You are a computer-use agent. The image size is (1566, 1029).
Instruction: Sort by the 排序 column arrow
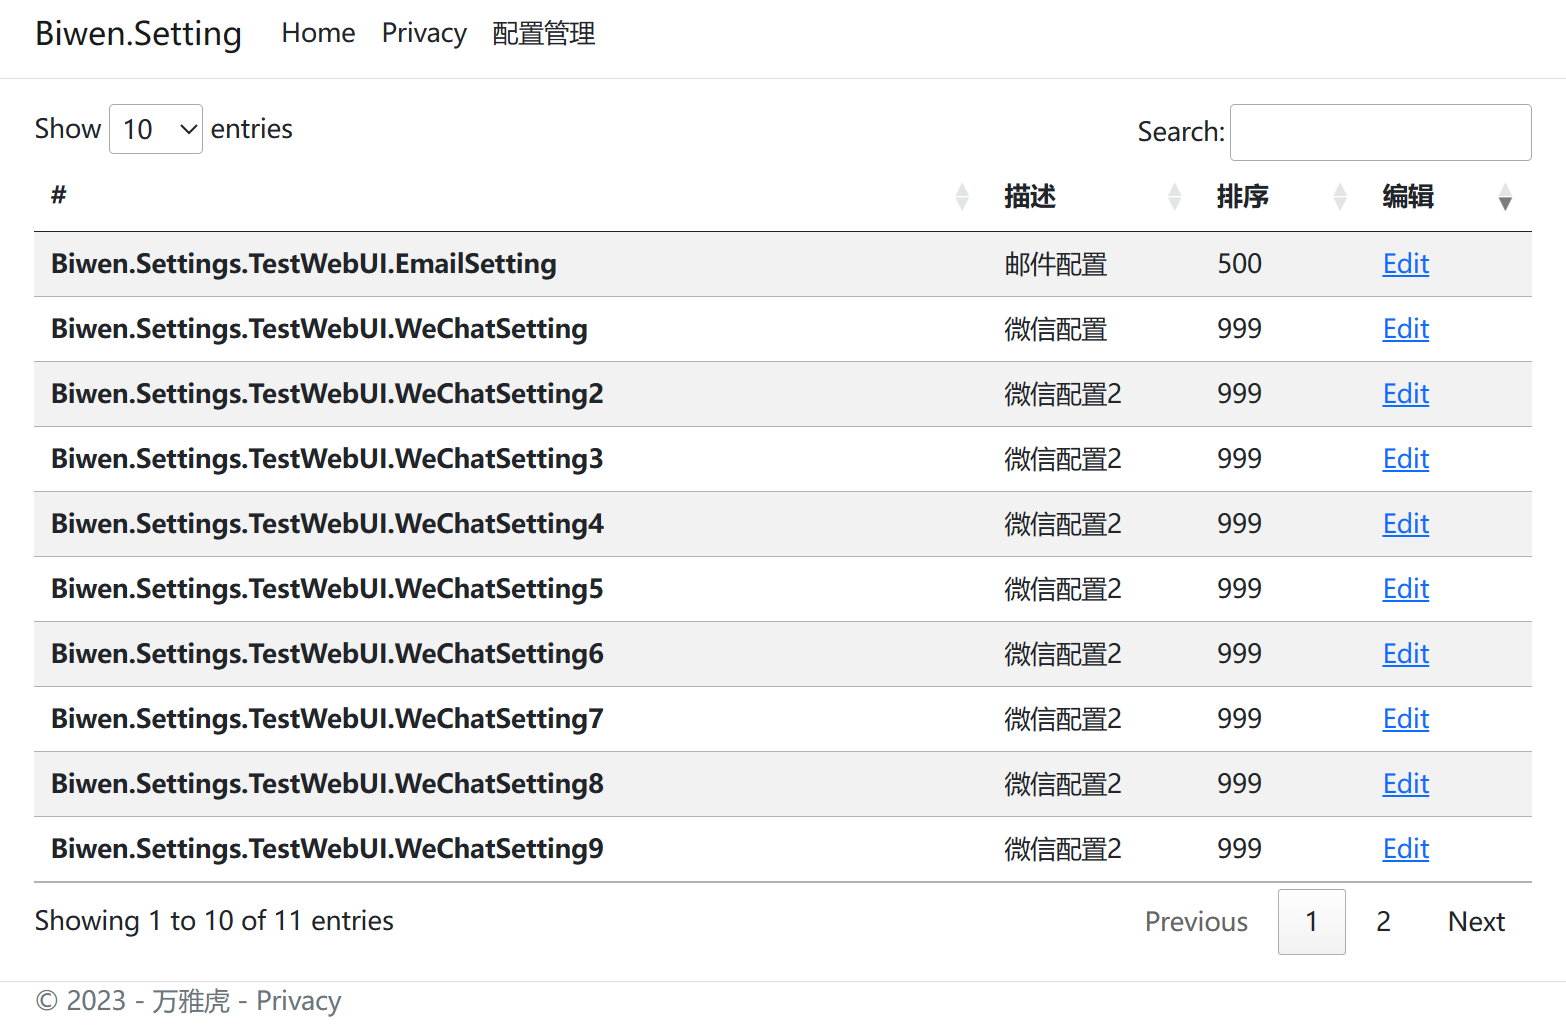[1340, 197]
